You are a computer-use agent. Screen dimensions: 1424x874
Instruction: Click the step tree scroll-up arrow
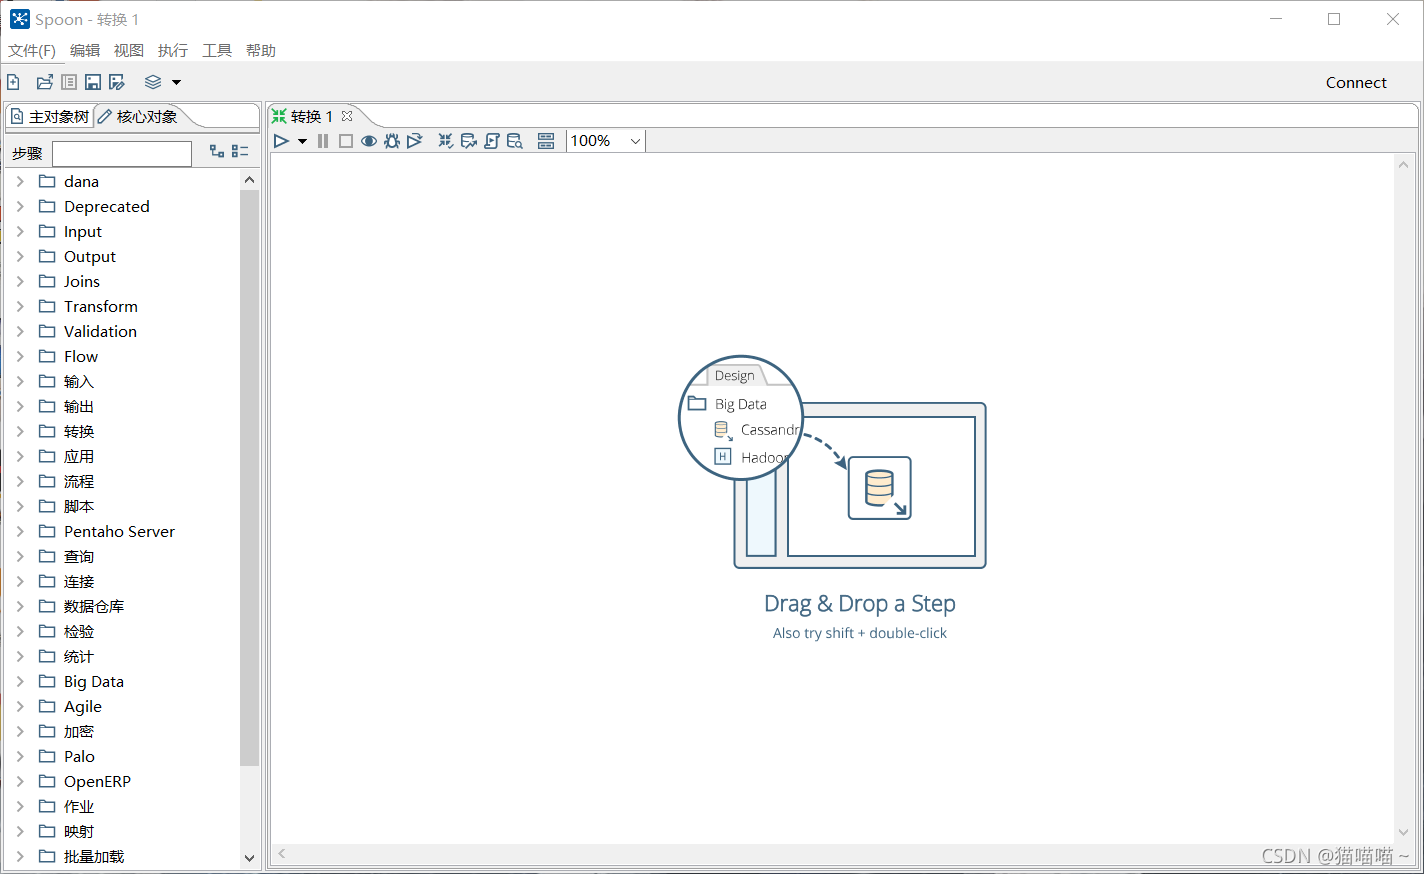[x=249, y=180]
